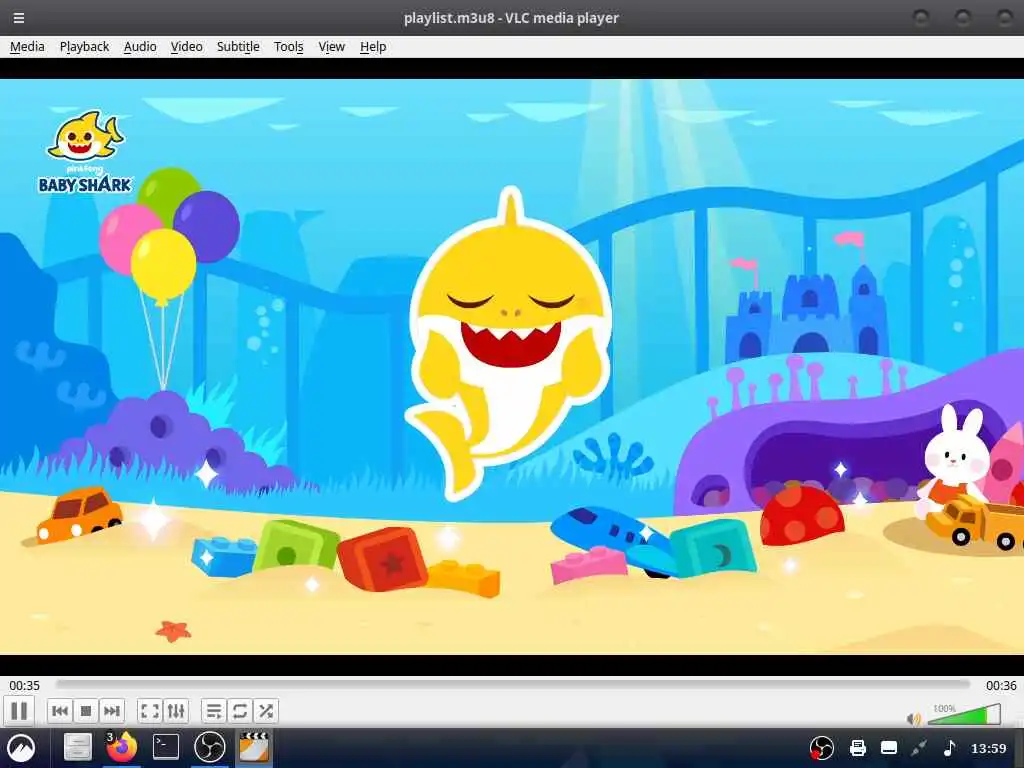1024x768 pixels.
Task: Open the window menu hamburger icon
Action: pos(19,18)
